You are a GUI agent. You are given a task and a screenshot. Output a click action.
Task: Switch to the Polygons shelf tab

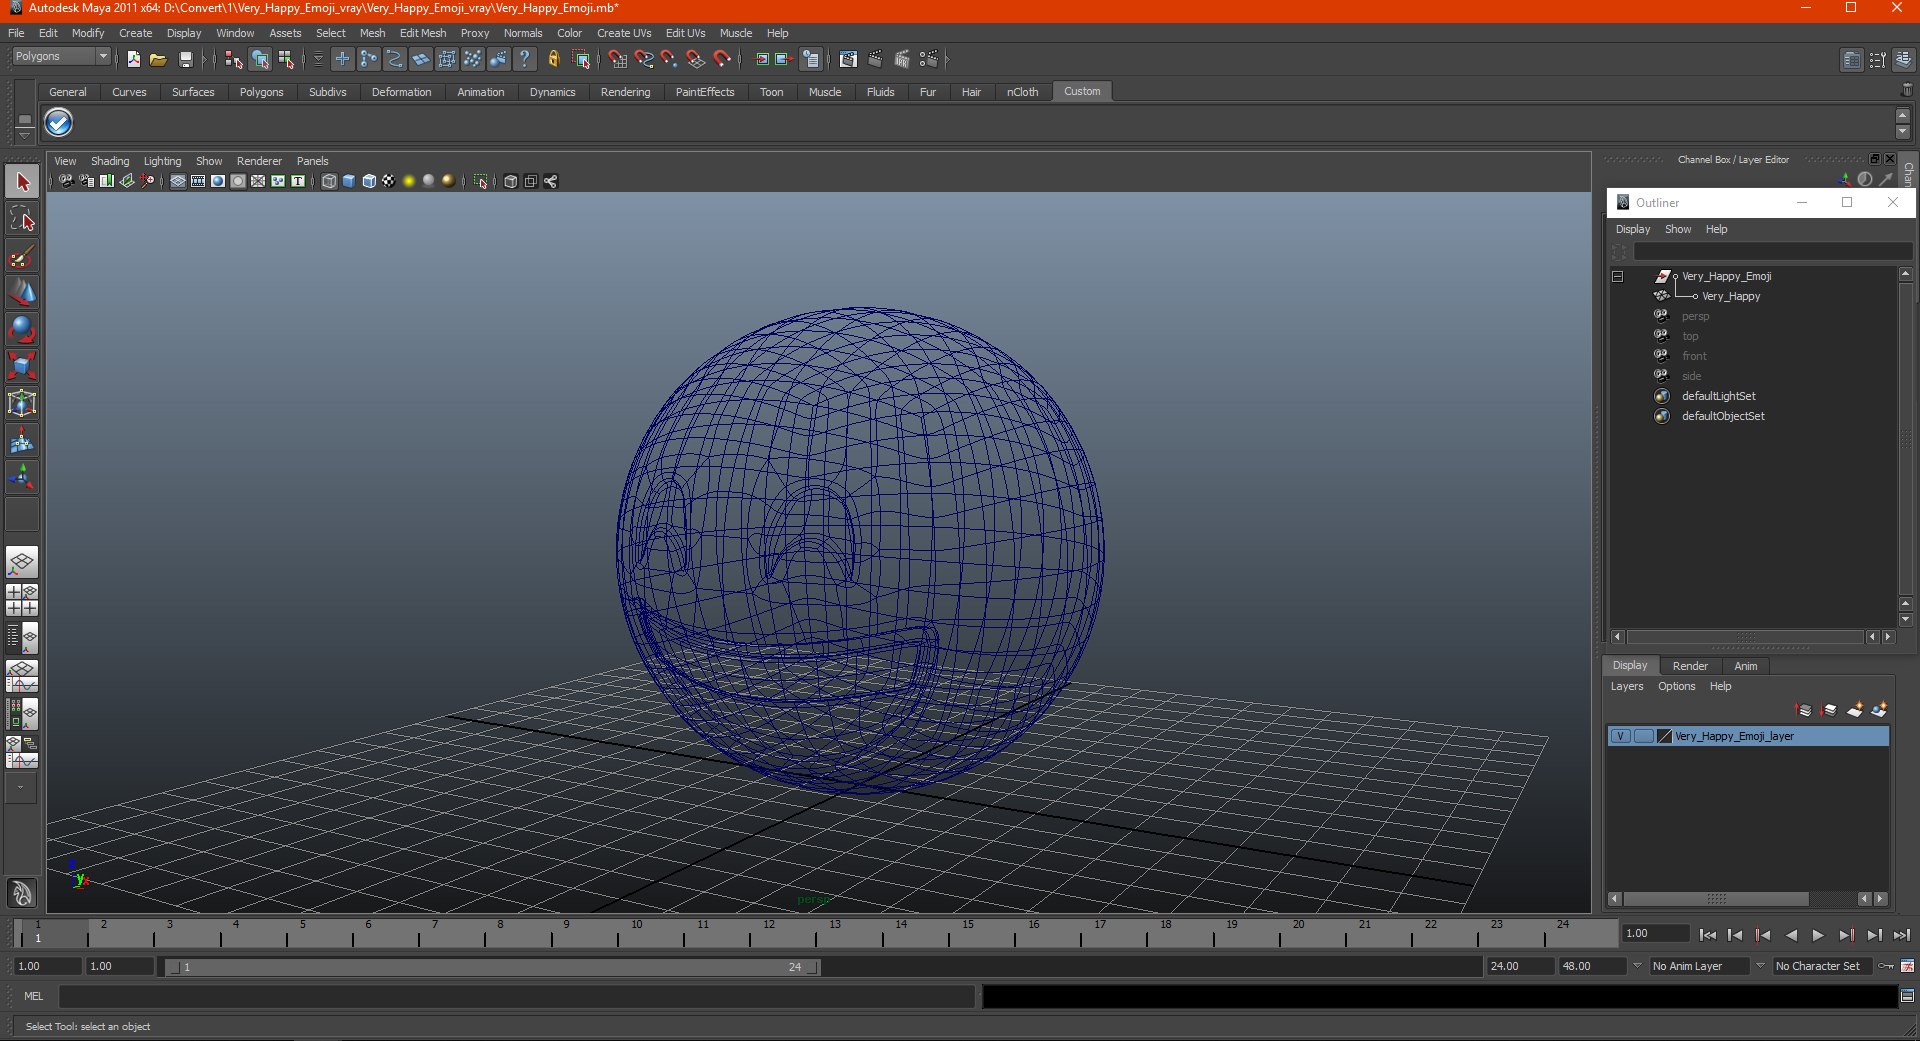pyautogui.click(x=261, y=92)
